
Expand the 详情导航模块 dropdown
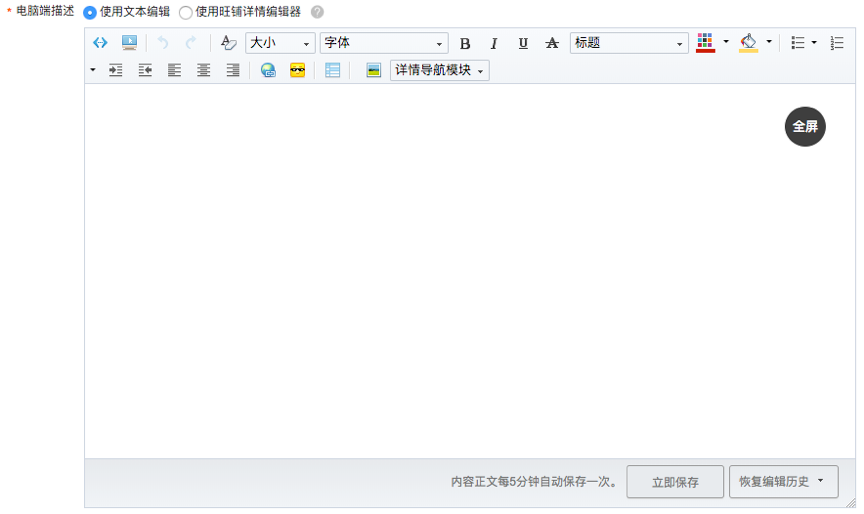439,71
